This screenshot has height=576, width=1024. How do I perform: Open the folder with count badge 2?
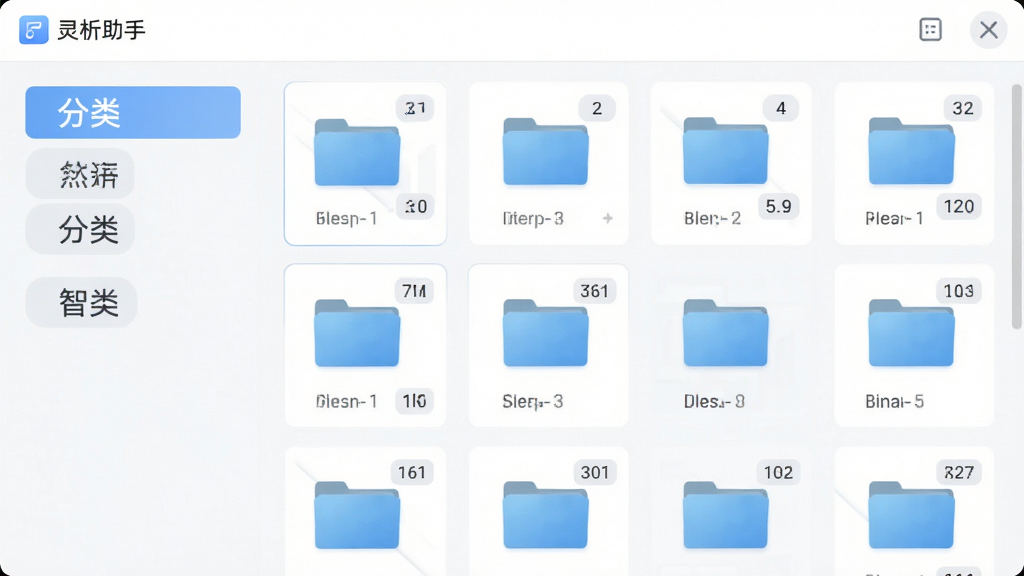coord(549,163)
